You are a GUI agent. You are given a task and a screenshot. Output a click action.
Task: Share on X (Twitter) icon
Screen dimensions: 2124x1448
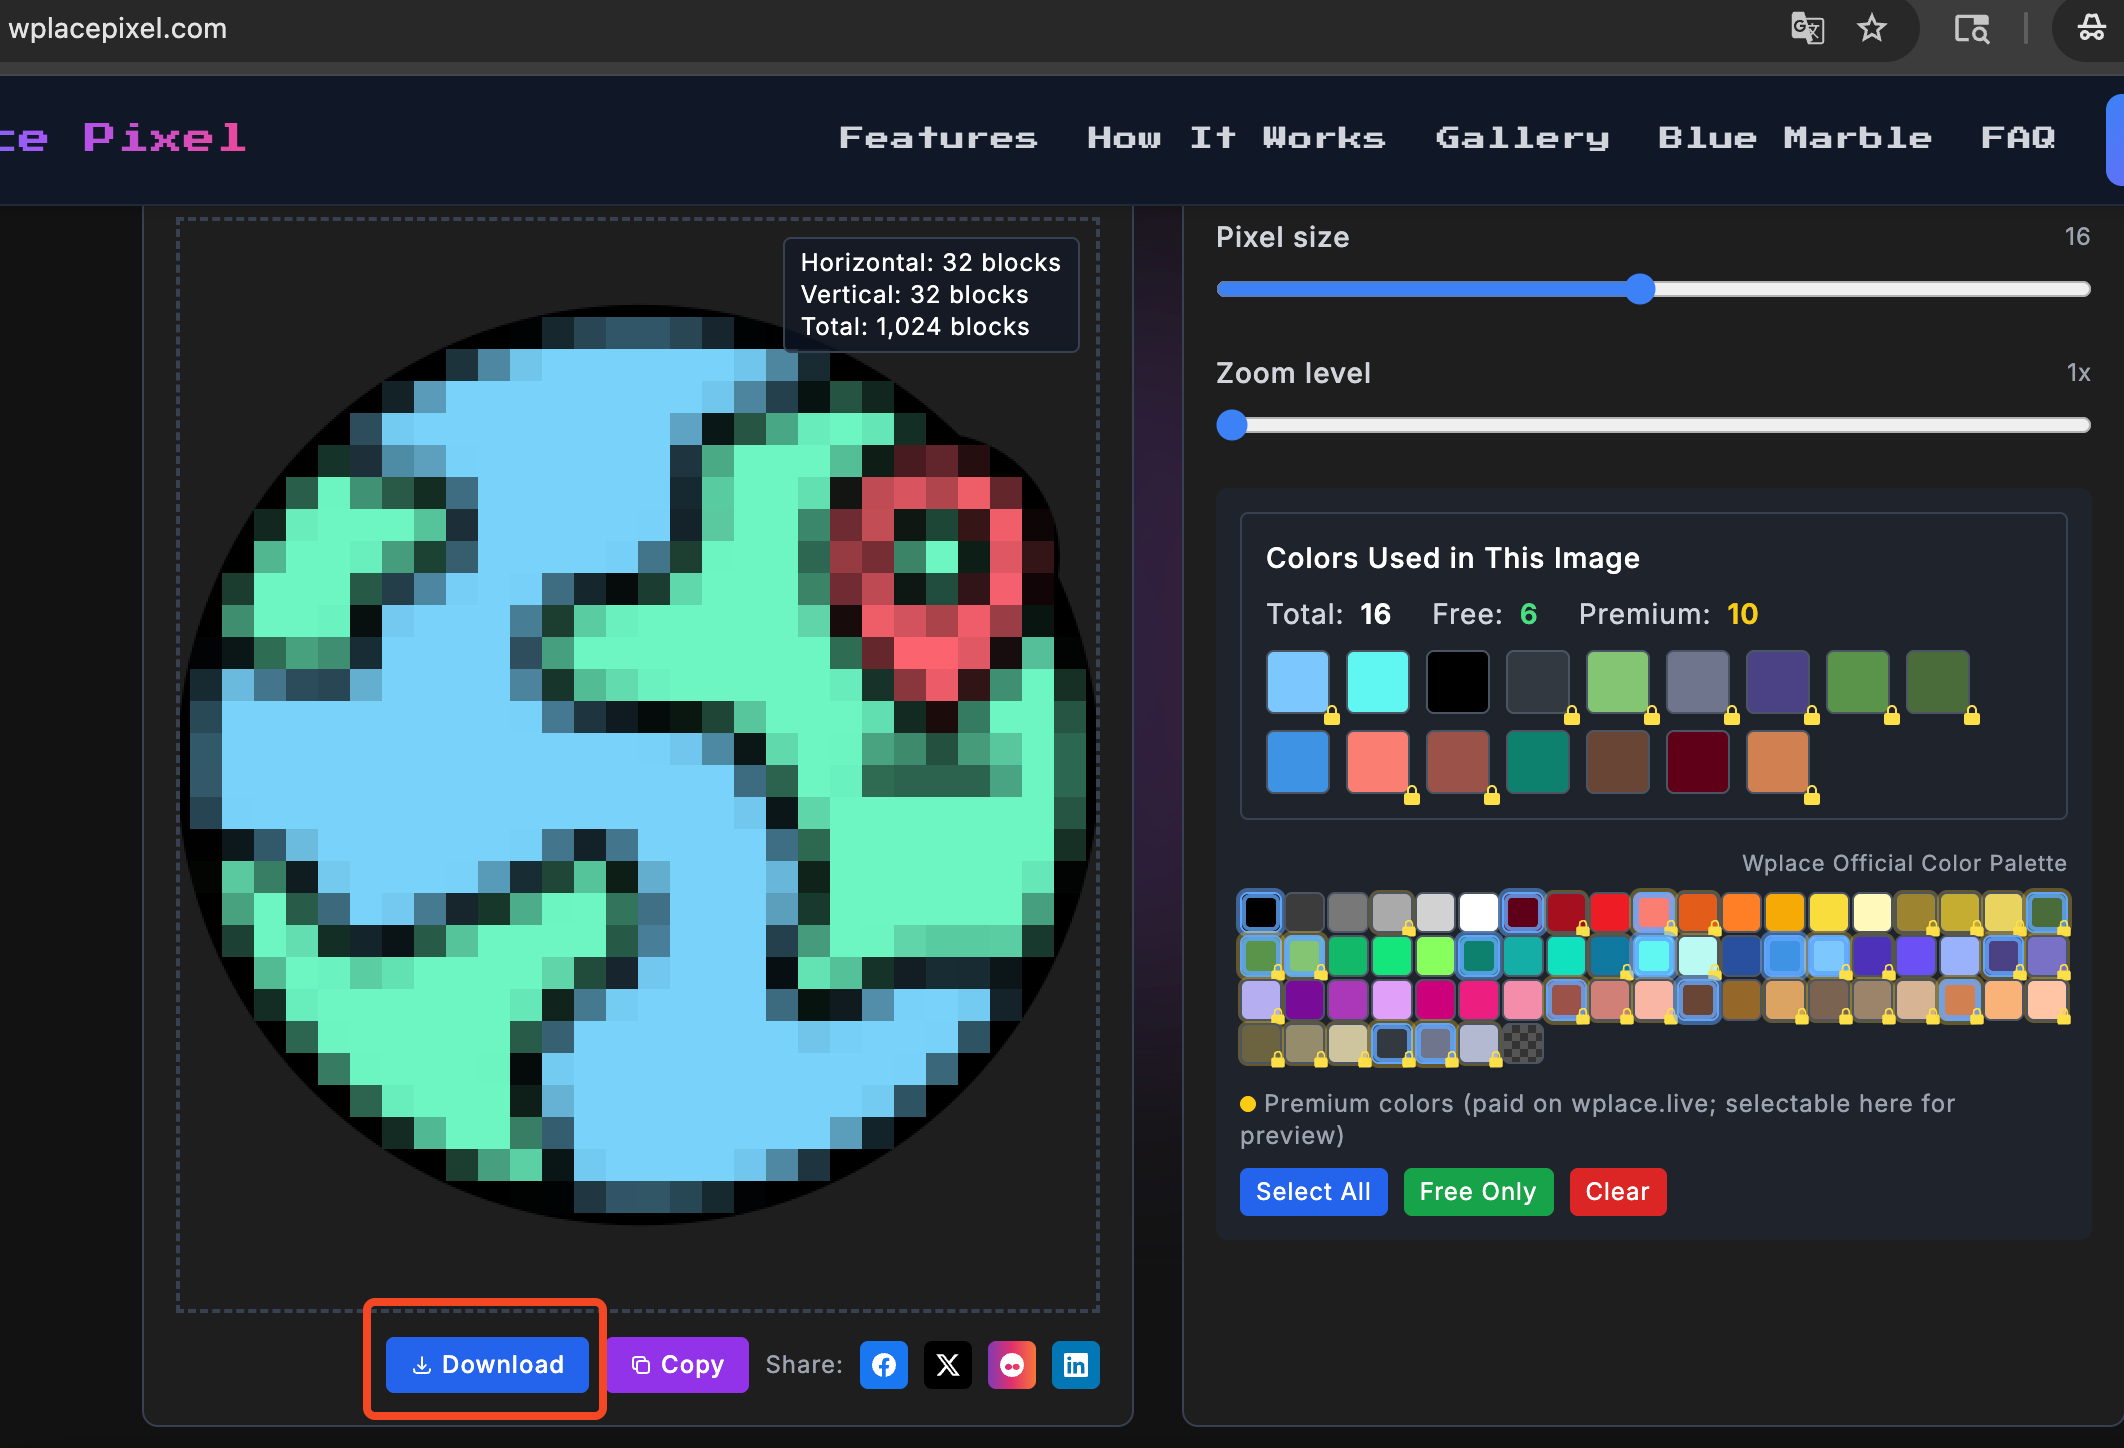pos(947,1365)
